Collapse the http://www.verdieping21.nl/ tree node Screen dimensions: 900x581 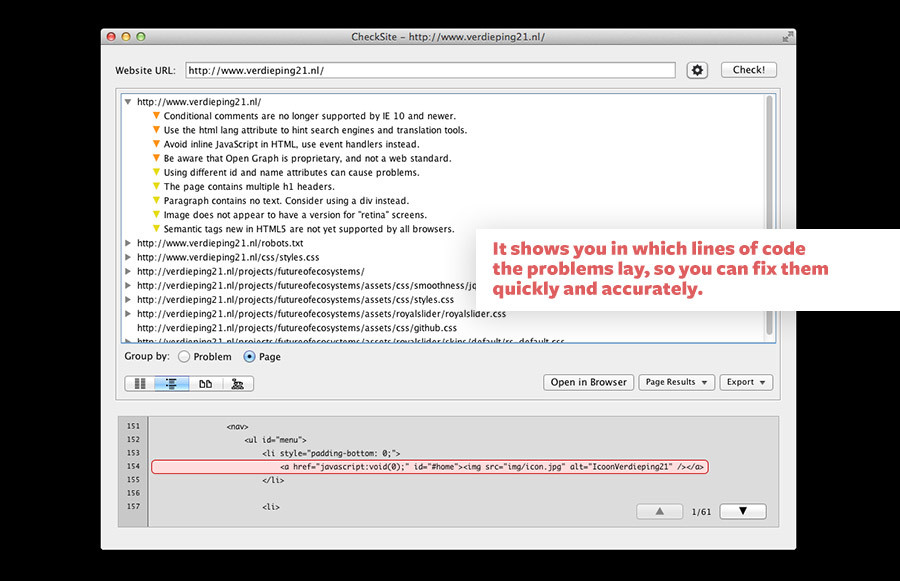tap(128, 102)
